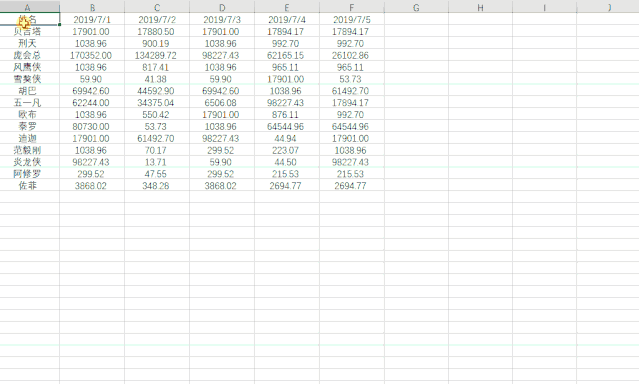Click the 姓名 header cell
The width and height of the screenshot is (639, 384).
pos(30,19)
